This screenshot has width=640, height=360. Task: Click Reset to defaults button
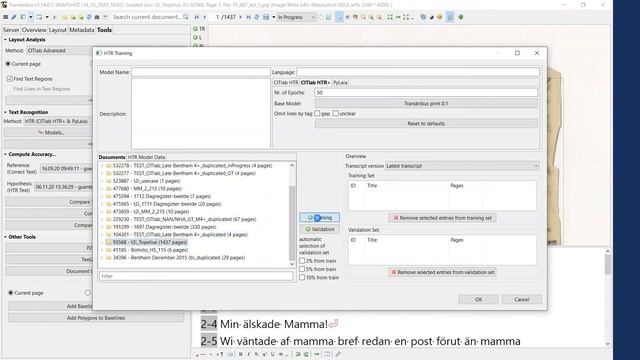click(426, 123)
